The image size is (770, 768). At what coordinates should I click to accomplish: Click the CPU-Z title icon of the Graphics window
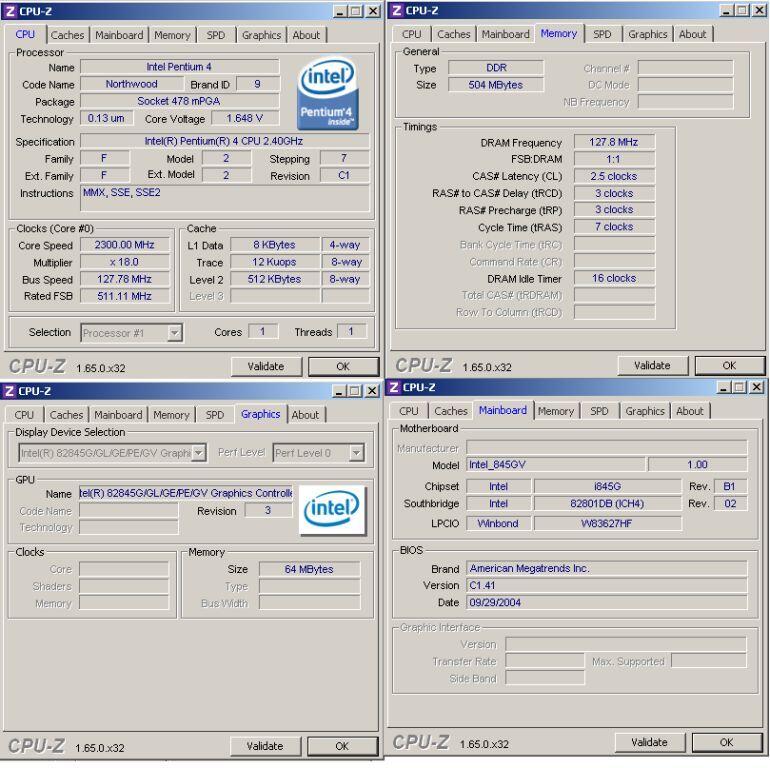tap(9, 391)
